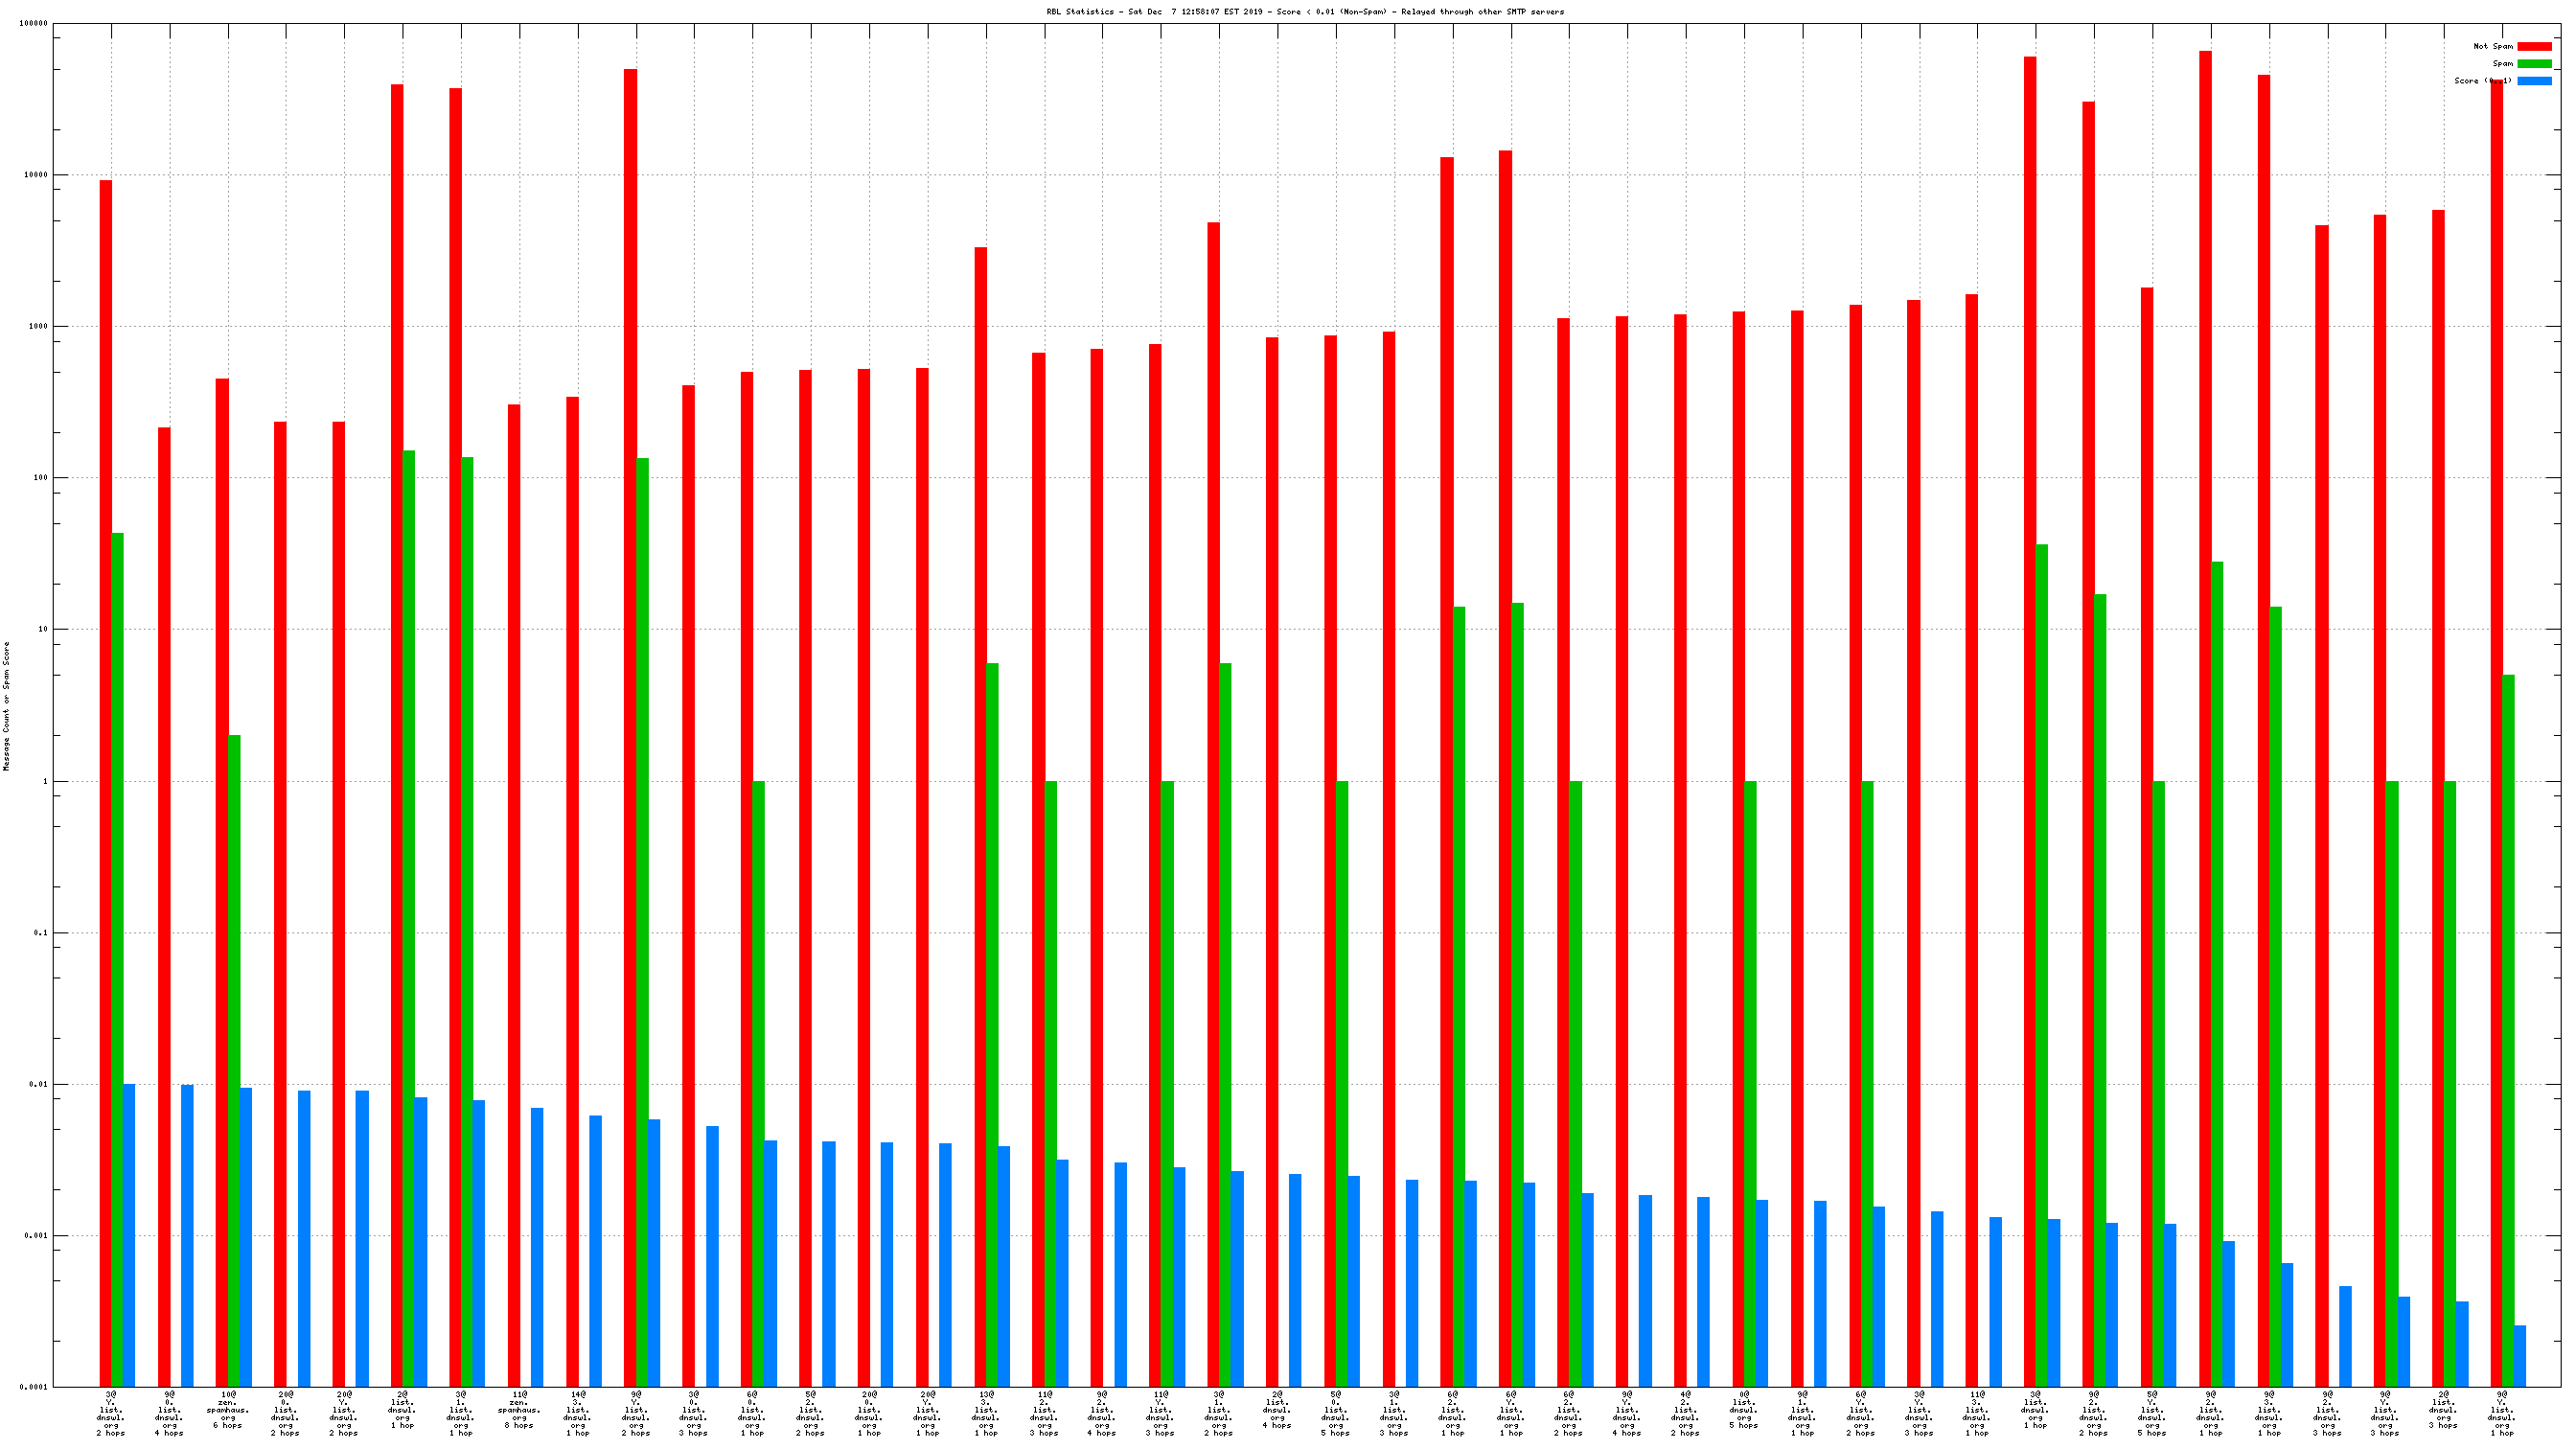
Task: Click the "10@ zen.spamhaus.org 6 hops" x-axis label
Action: (228, 1410)
